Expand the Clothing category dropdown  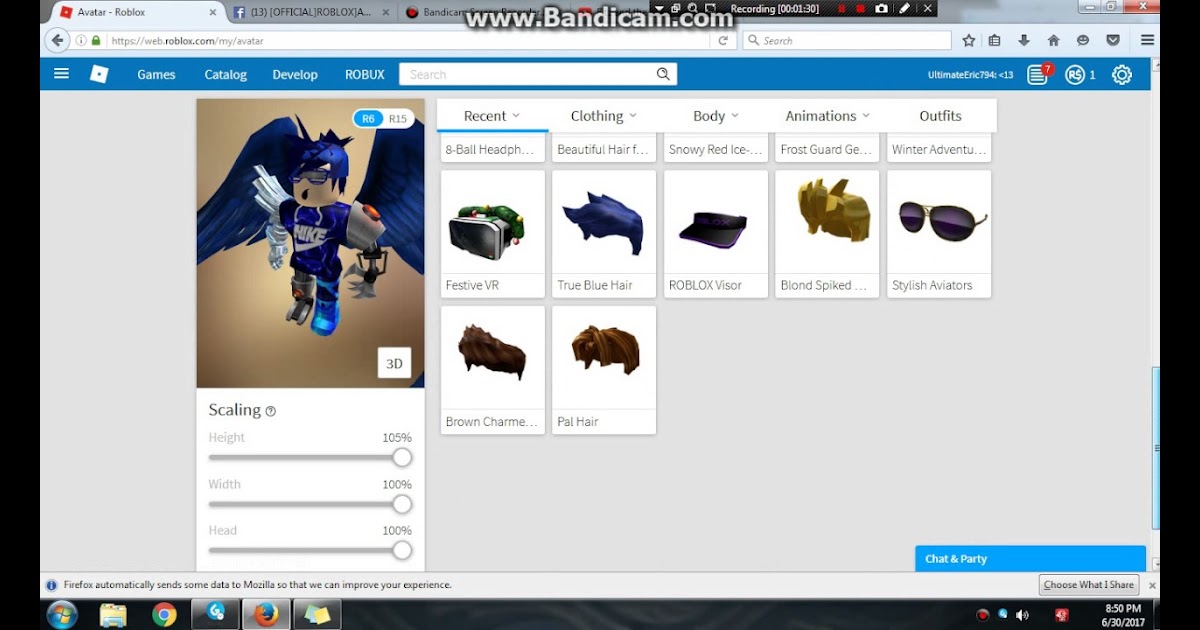(604, 116)
